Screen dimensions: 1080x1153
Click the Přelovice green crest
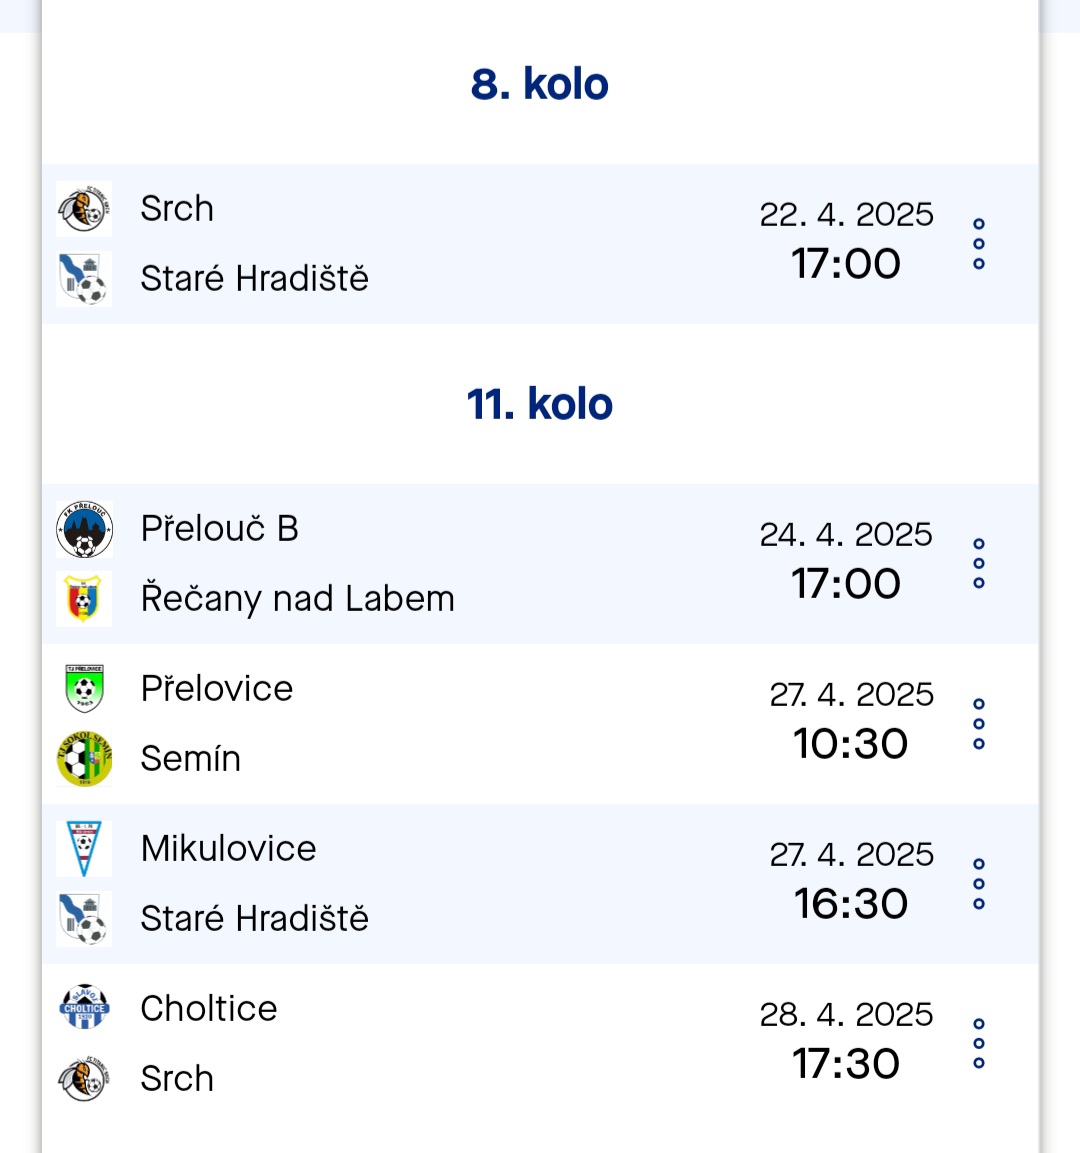point(84,688)
